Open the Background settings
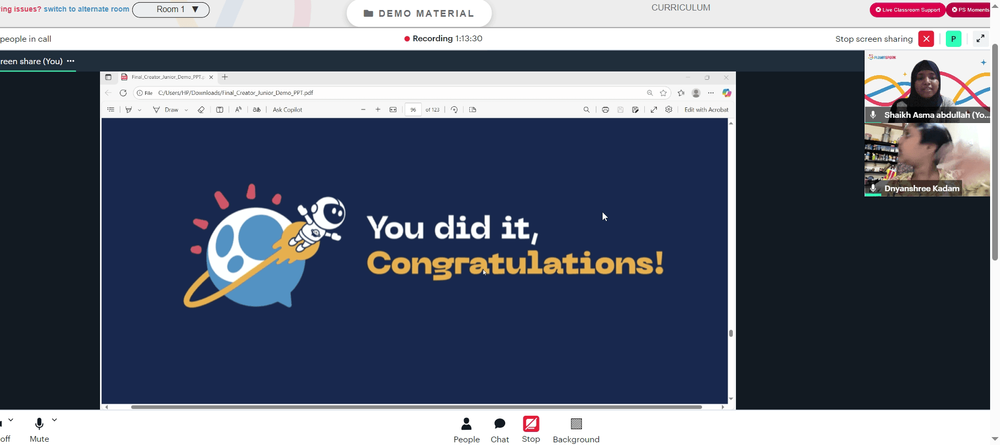 click(x=576, y=429)
